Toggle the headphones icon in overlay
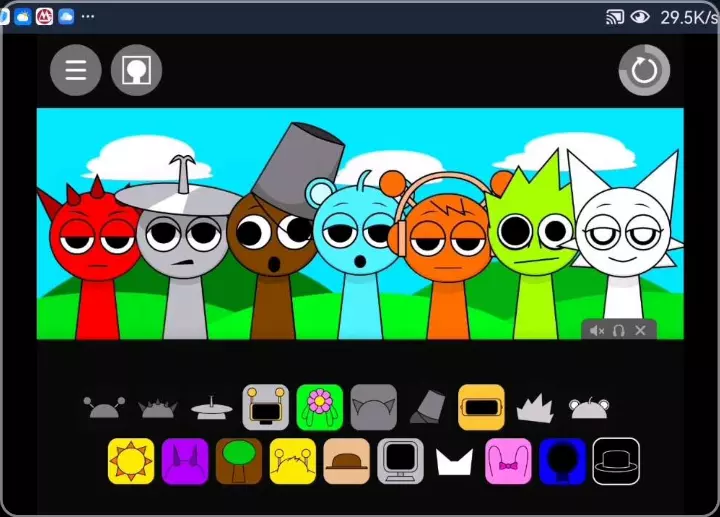The width and height of the screenshot is (720, 517). tap(619, 331)
